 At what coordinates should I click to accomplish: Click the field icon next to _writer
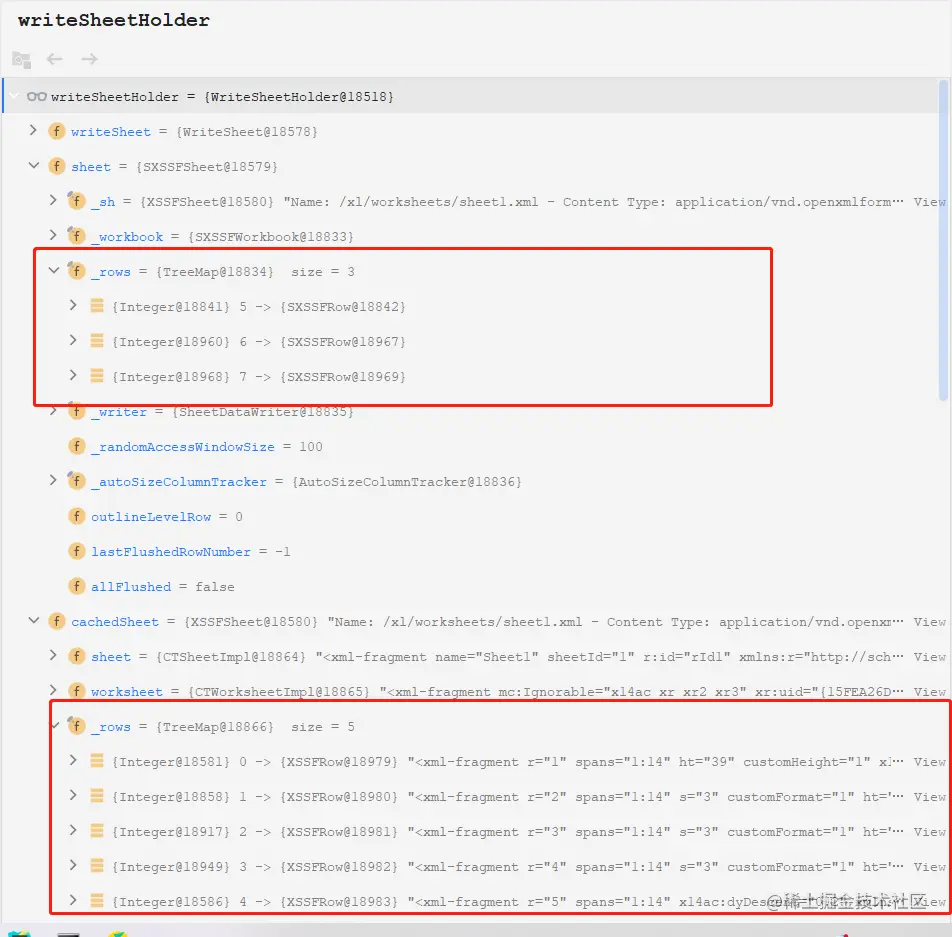coord(77,411)
